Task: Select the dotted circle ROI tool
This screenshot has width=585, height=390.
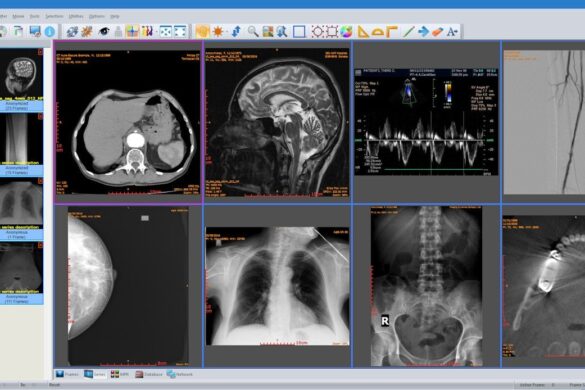Action: [x=317, y=32]
